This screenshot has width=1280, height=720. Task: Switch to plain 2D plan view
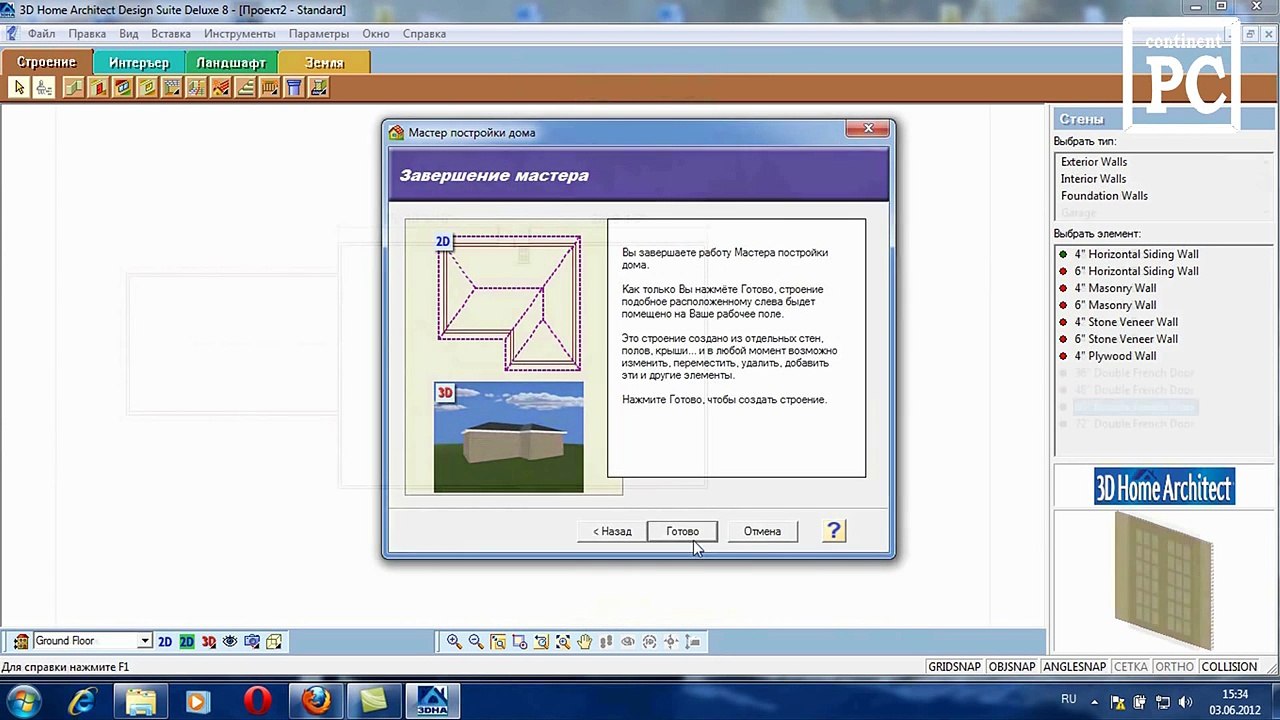165,642
